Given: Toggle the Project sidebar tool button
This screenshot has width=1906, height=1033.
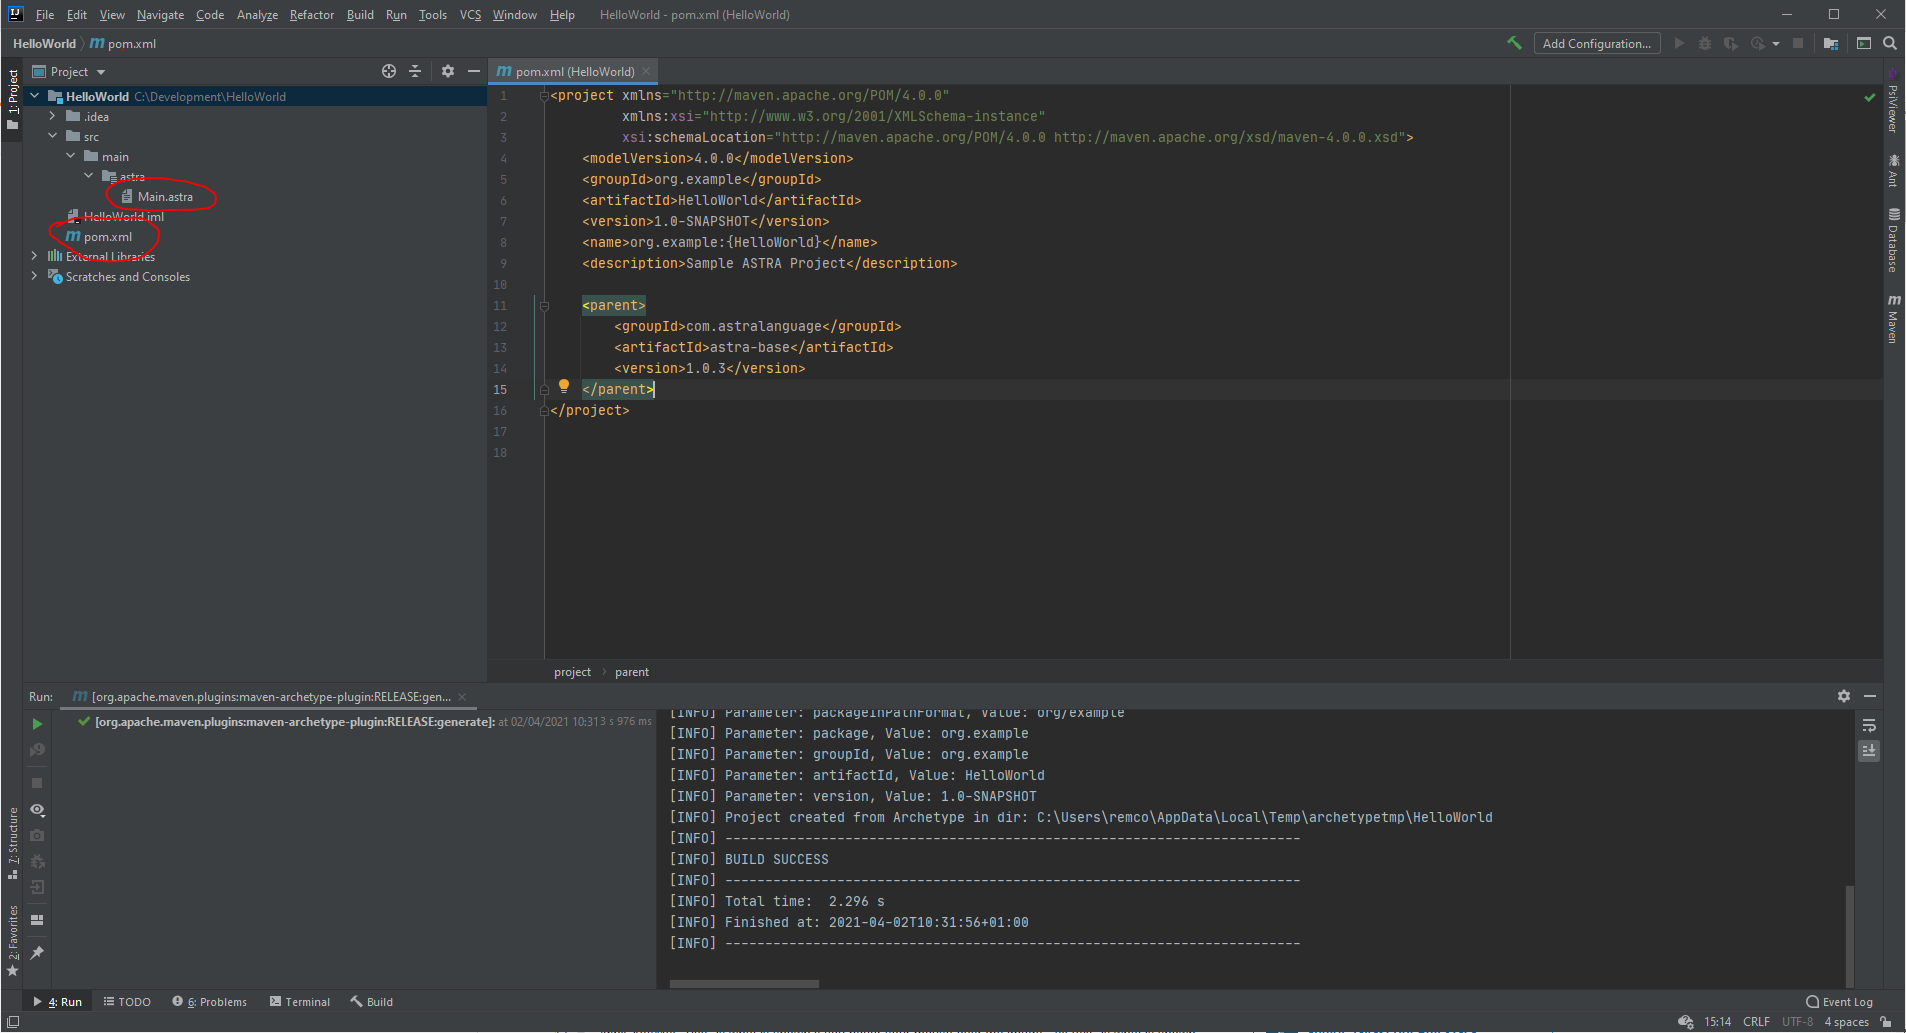Looking at the screenshot, I should (12, 98).
